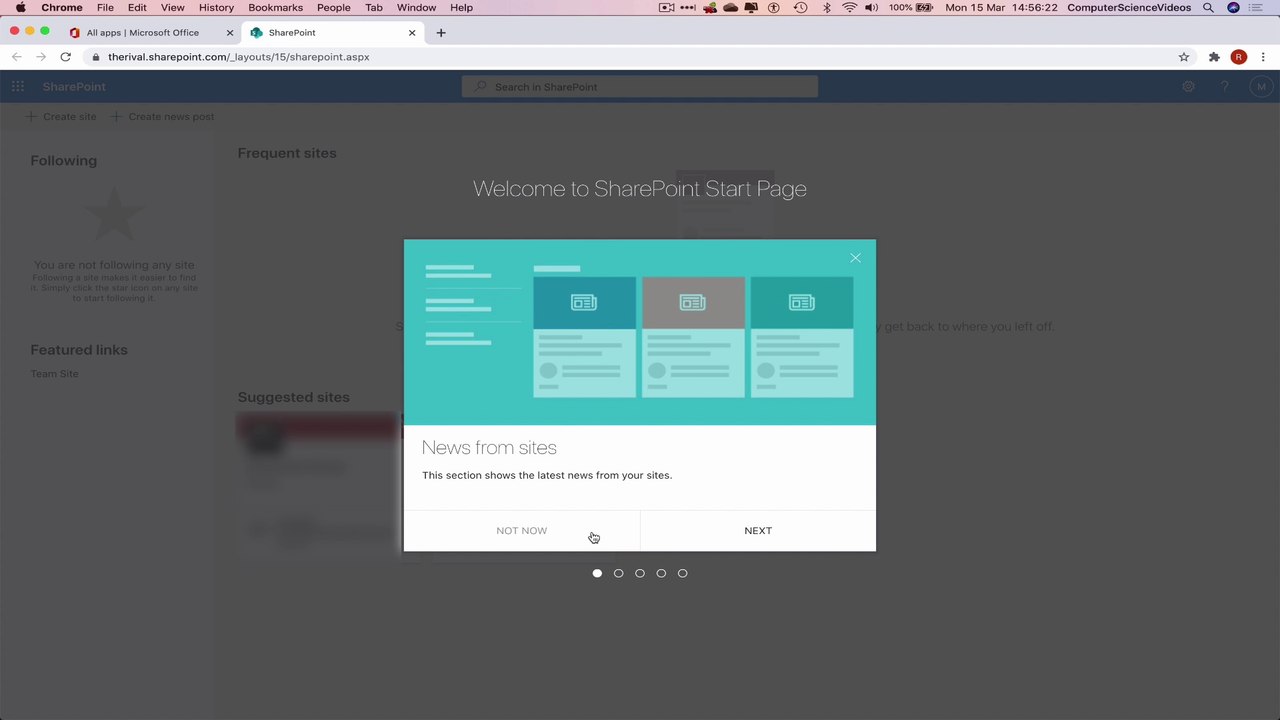Open the People menu
Viewport: 1280px width, 720px height.
[x=334, y=7]
